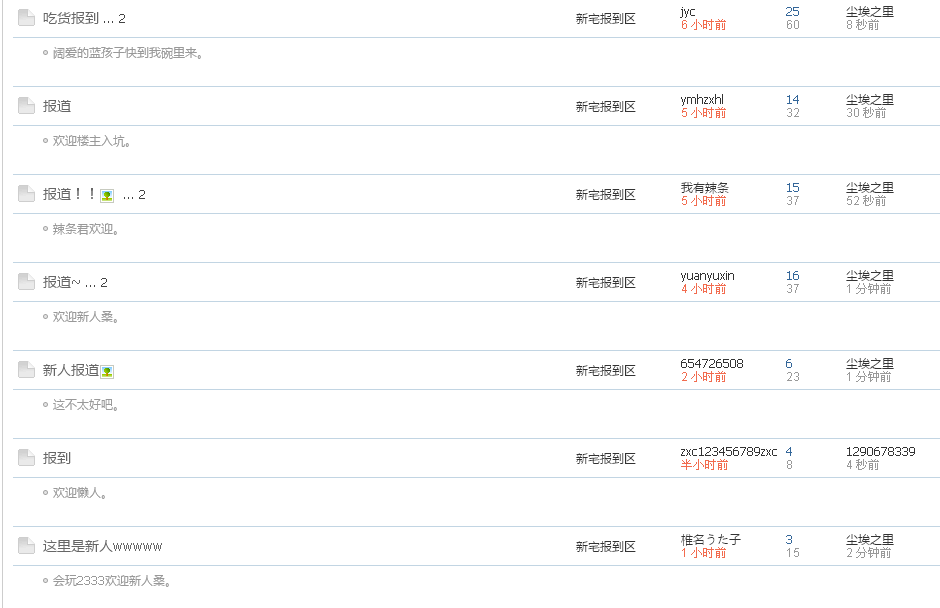940x608 pixels.
Task: Jump to page 2 of the "报道~" thread
Action: tap(104, 283)
